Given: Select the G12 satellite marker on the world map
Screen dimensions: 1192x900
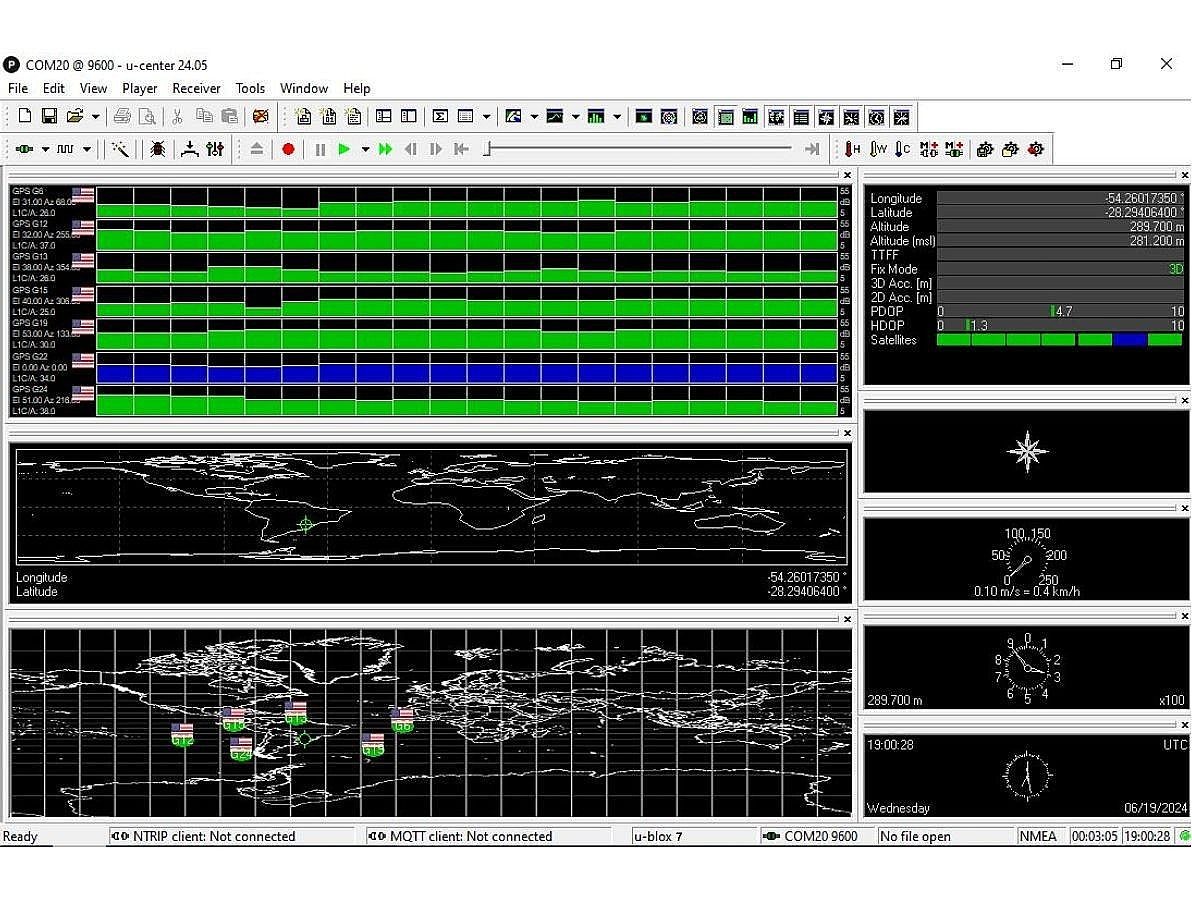Looking at the screenshot, I should [182, 734].
